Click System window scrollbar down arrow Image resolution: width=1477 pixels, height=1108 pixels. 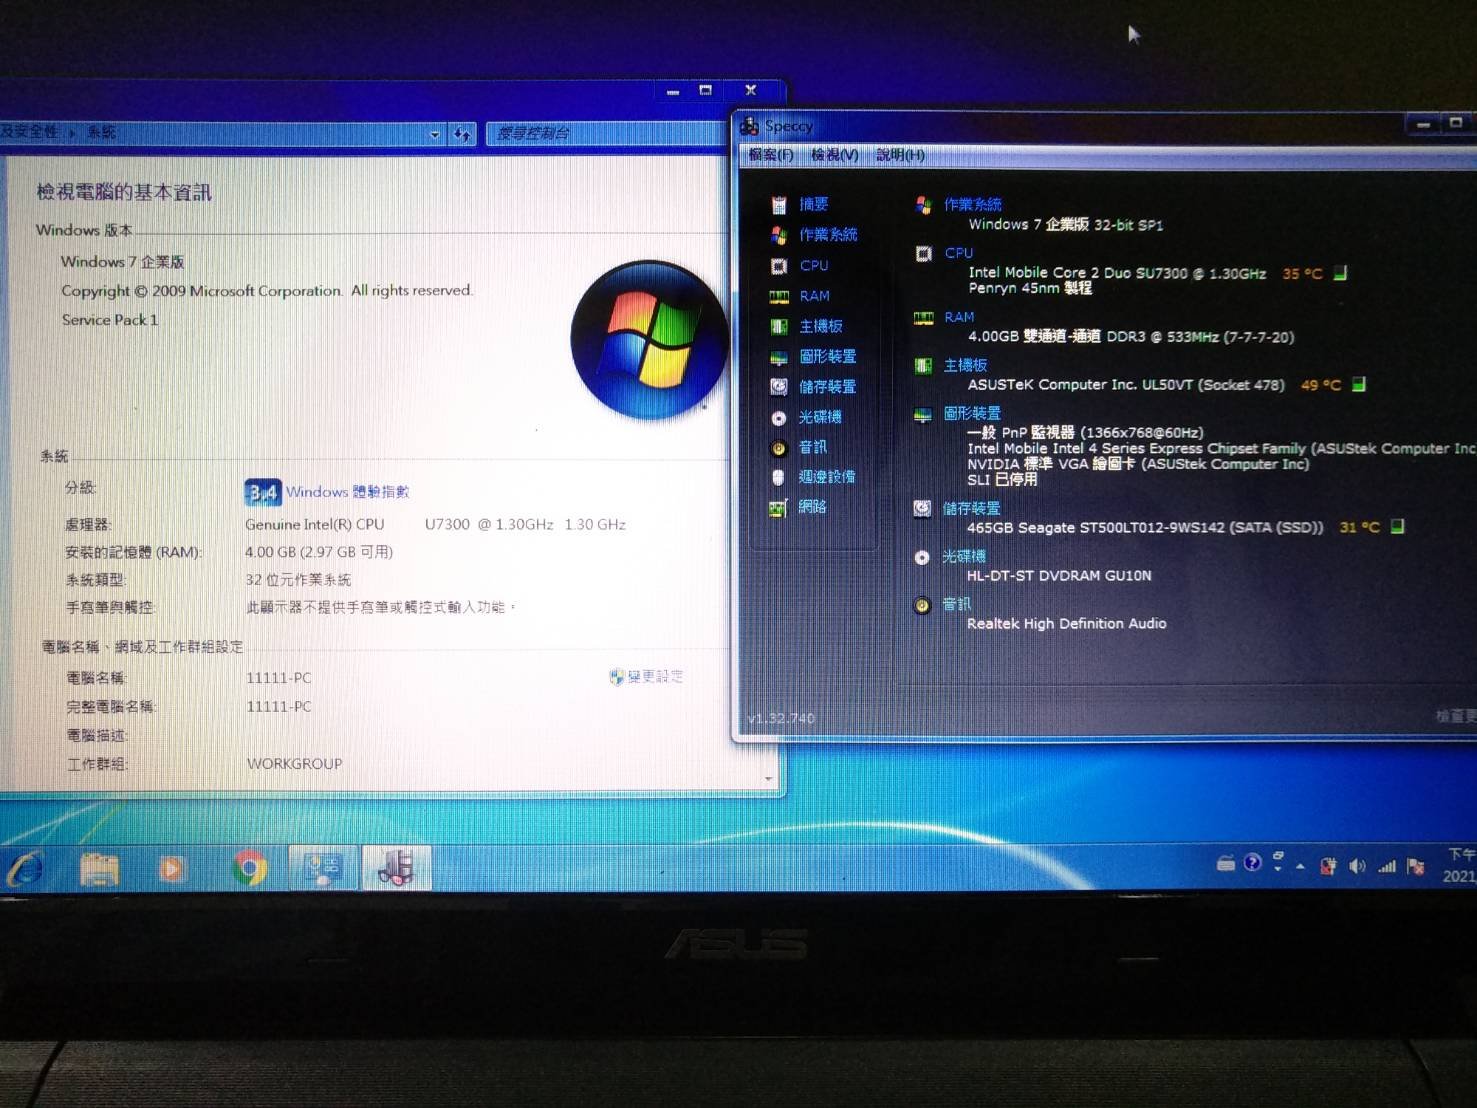(x=768, y=778)
